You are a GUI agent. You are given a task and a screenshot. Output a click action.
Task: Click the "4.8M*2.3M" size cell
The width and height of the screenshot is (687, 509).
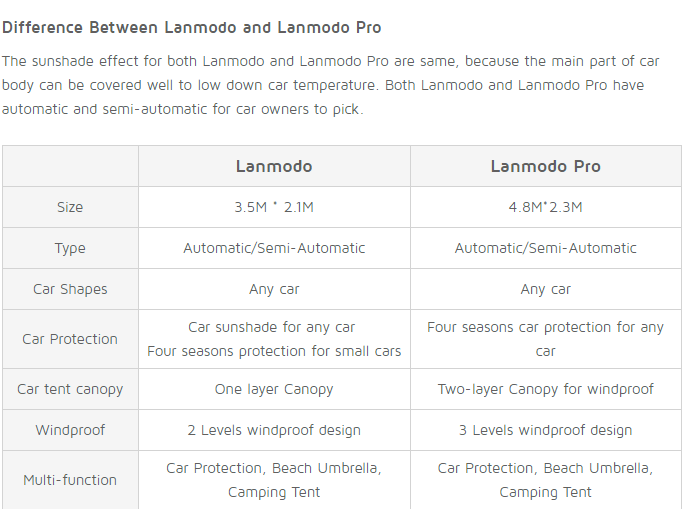pyautogui.click(x=545, y=207)
